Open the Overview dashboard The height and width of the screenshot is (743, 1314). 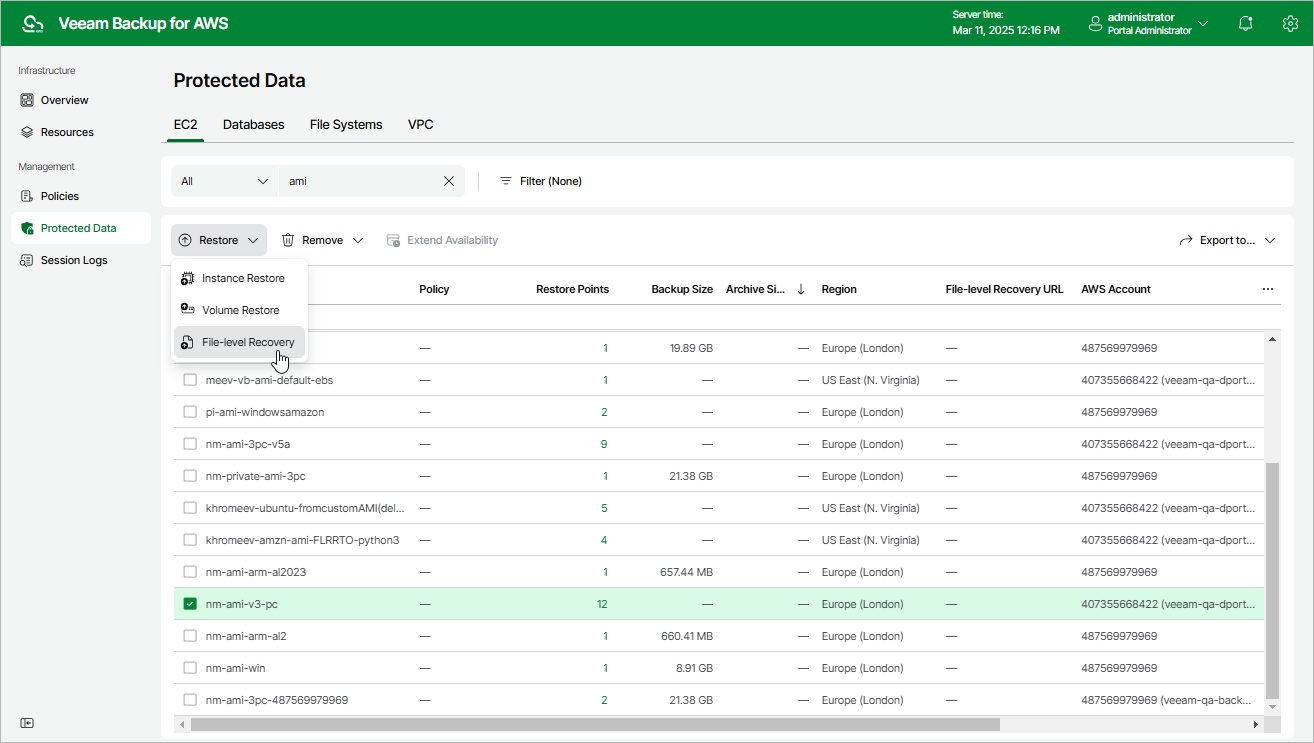[x=64, y=99]
